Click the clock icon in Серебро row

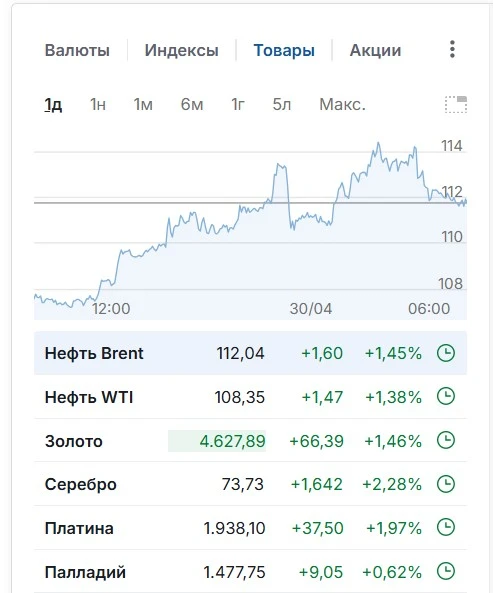click(446, 484)
